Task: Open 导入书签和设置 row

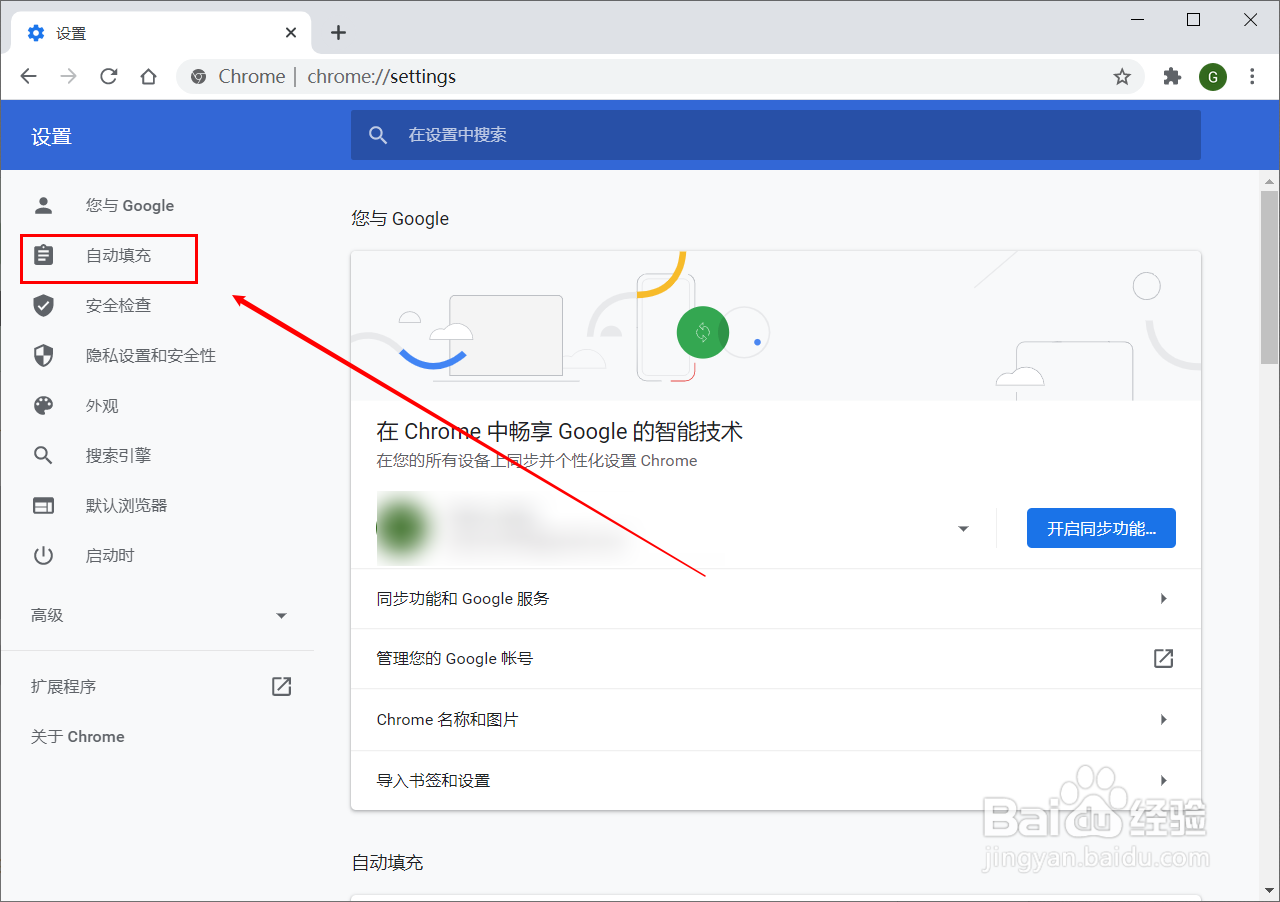Action: coord(776,781)
